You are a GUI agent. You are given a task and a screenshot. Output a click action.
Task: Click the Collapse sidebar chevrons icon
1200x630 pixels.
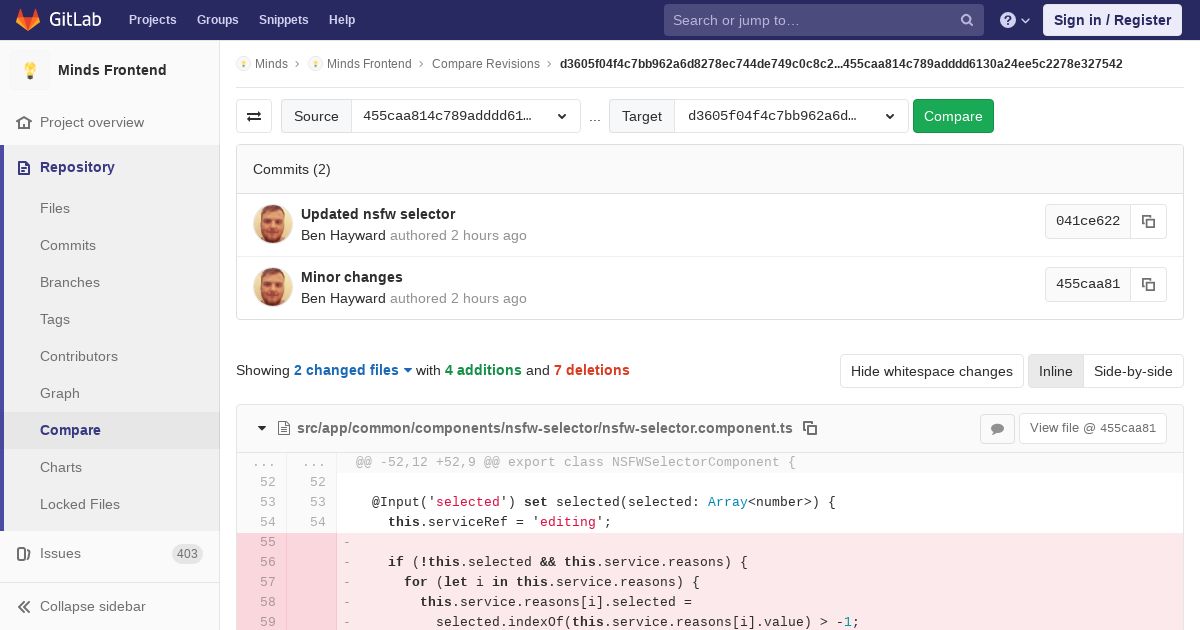pyautogui.click(x=24, y=606)
